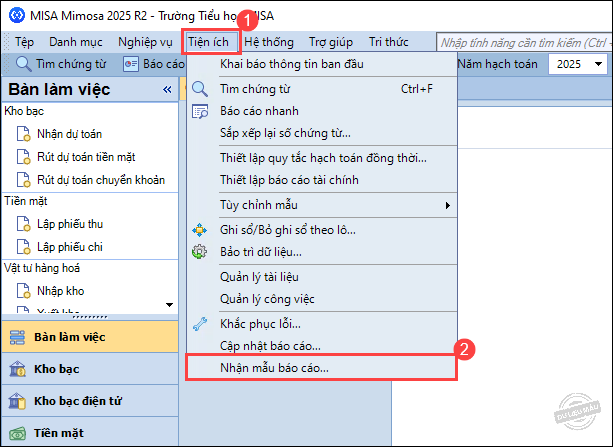Collapse the Bàn làm việc panel chevrons
Image resolution: width=613 pixels, height=447 pixels.
[x=167, y=90]
